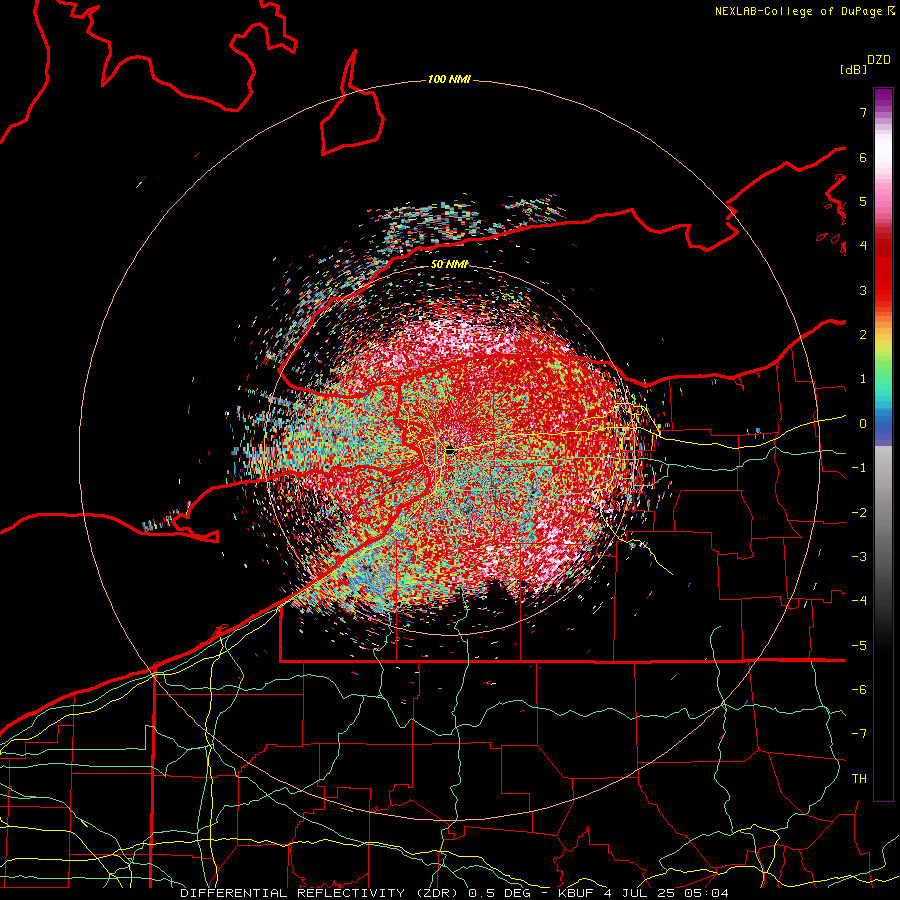The image size is (900, 900).
Task: Click the legend value "-7"
Action: point(859,734)
